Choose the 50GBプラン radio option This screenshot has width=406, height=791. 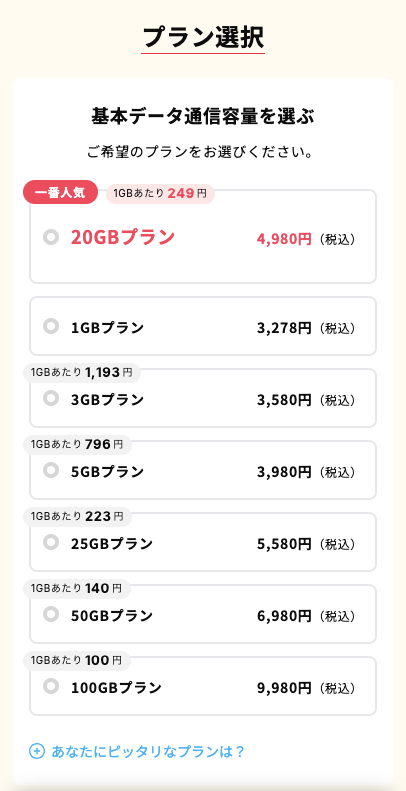(x=51, y=614)
